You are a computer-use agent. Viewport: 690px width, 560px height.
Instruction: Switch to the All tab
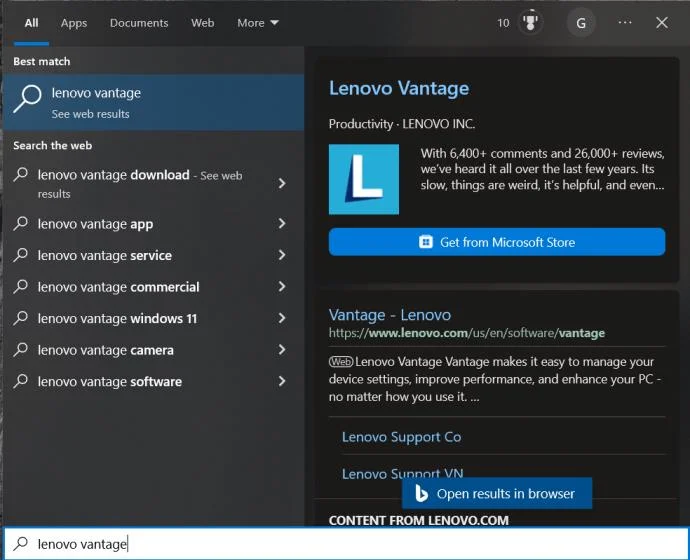(x=31, y=23)
